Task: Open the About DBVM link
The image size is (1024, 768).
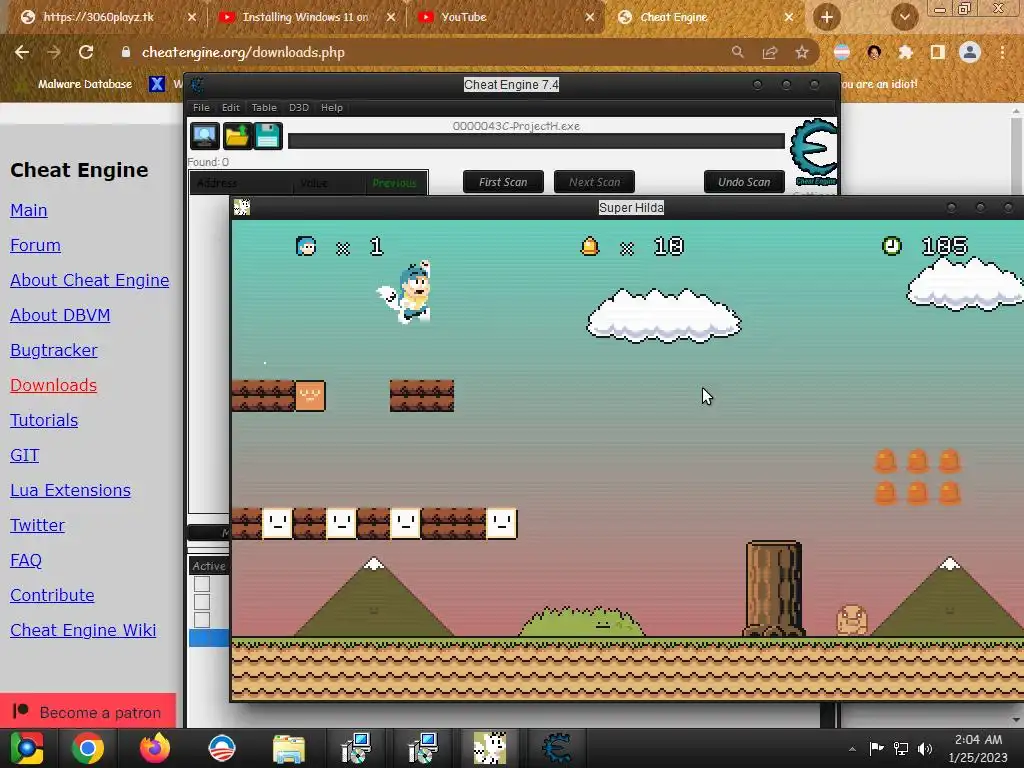Action: click(60, 315)
